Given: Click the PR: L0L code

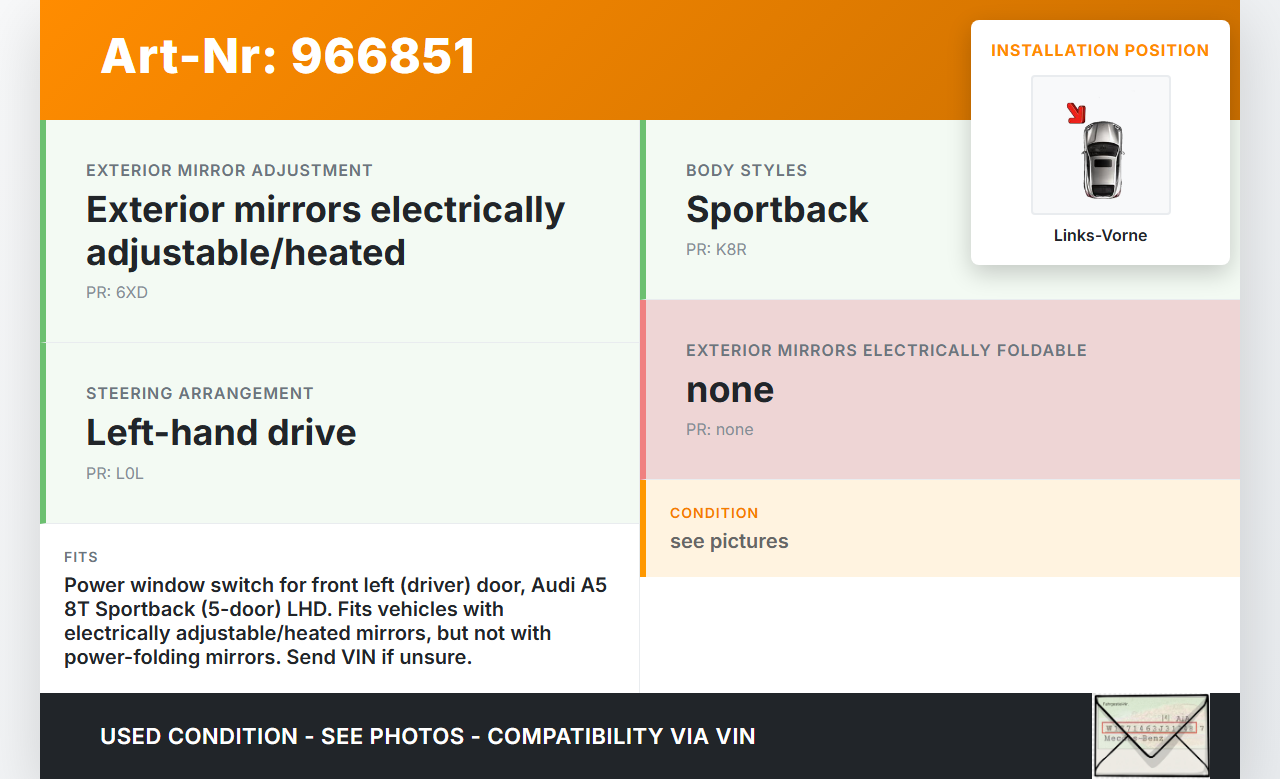Looking at the screenshot, I should [x=115, y=474].
